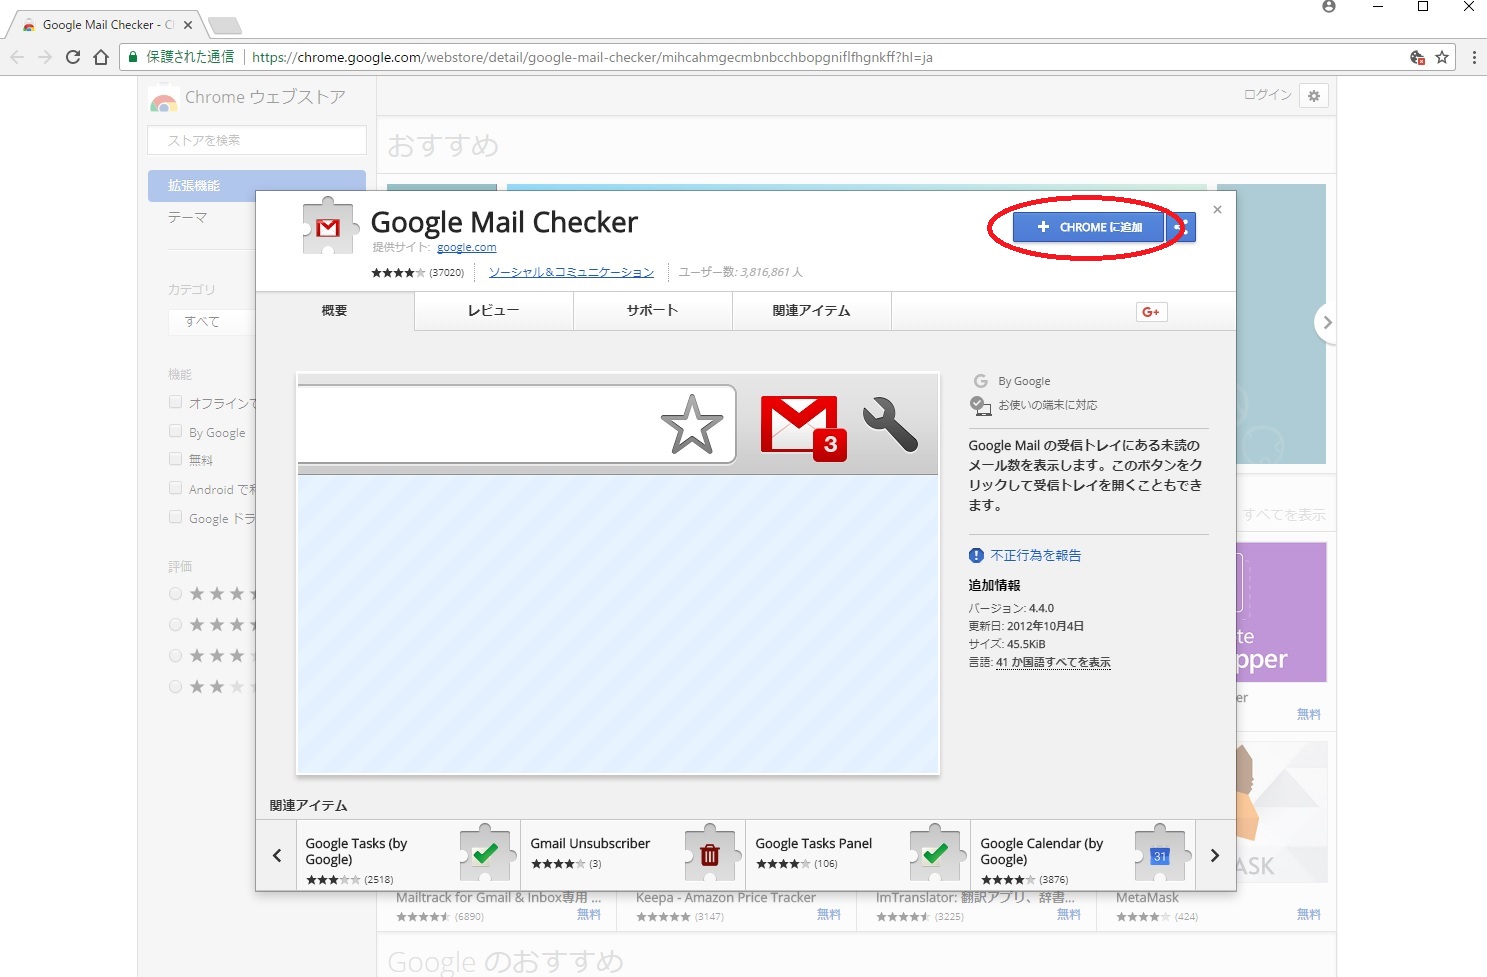Open the google.com provider link
1487x977 pixels.
[466, 247]
